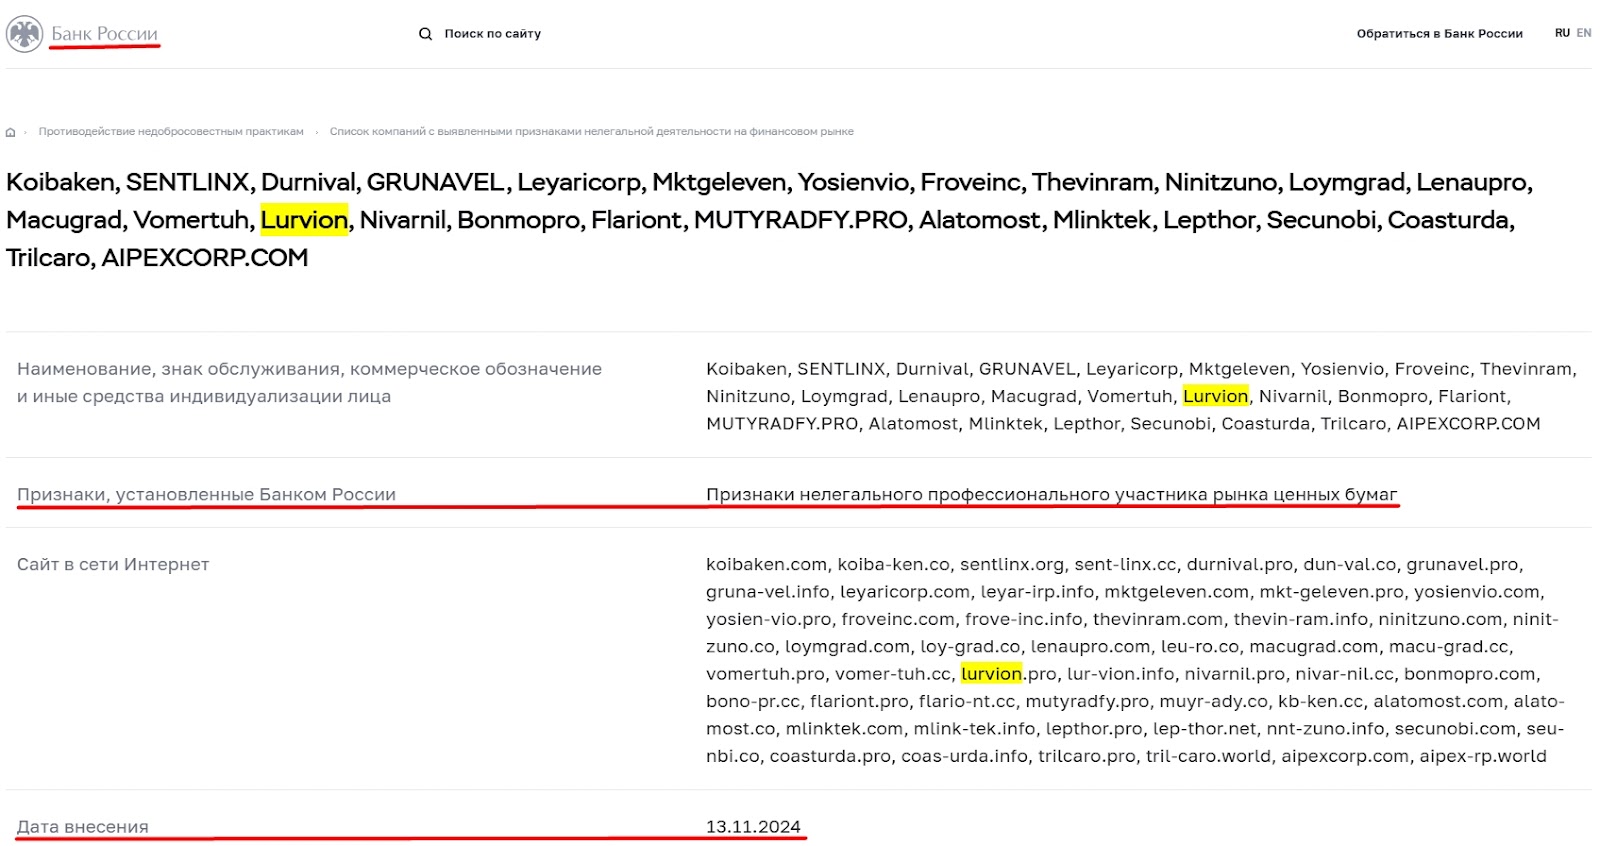1600x846 pixels.
Task: Click label Наименование, знак обслуживания
Action: click(x=309, y=383)
